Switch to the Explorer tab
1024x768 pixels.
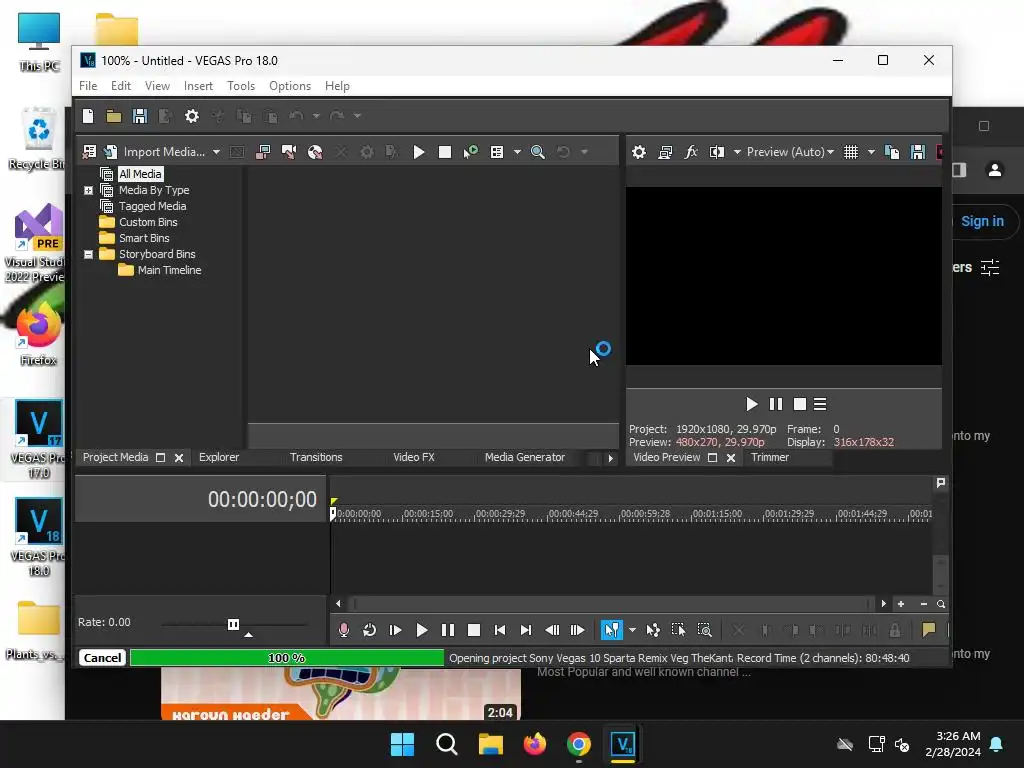click(219, 457)
